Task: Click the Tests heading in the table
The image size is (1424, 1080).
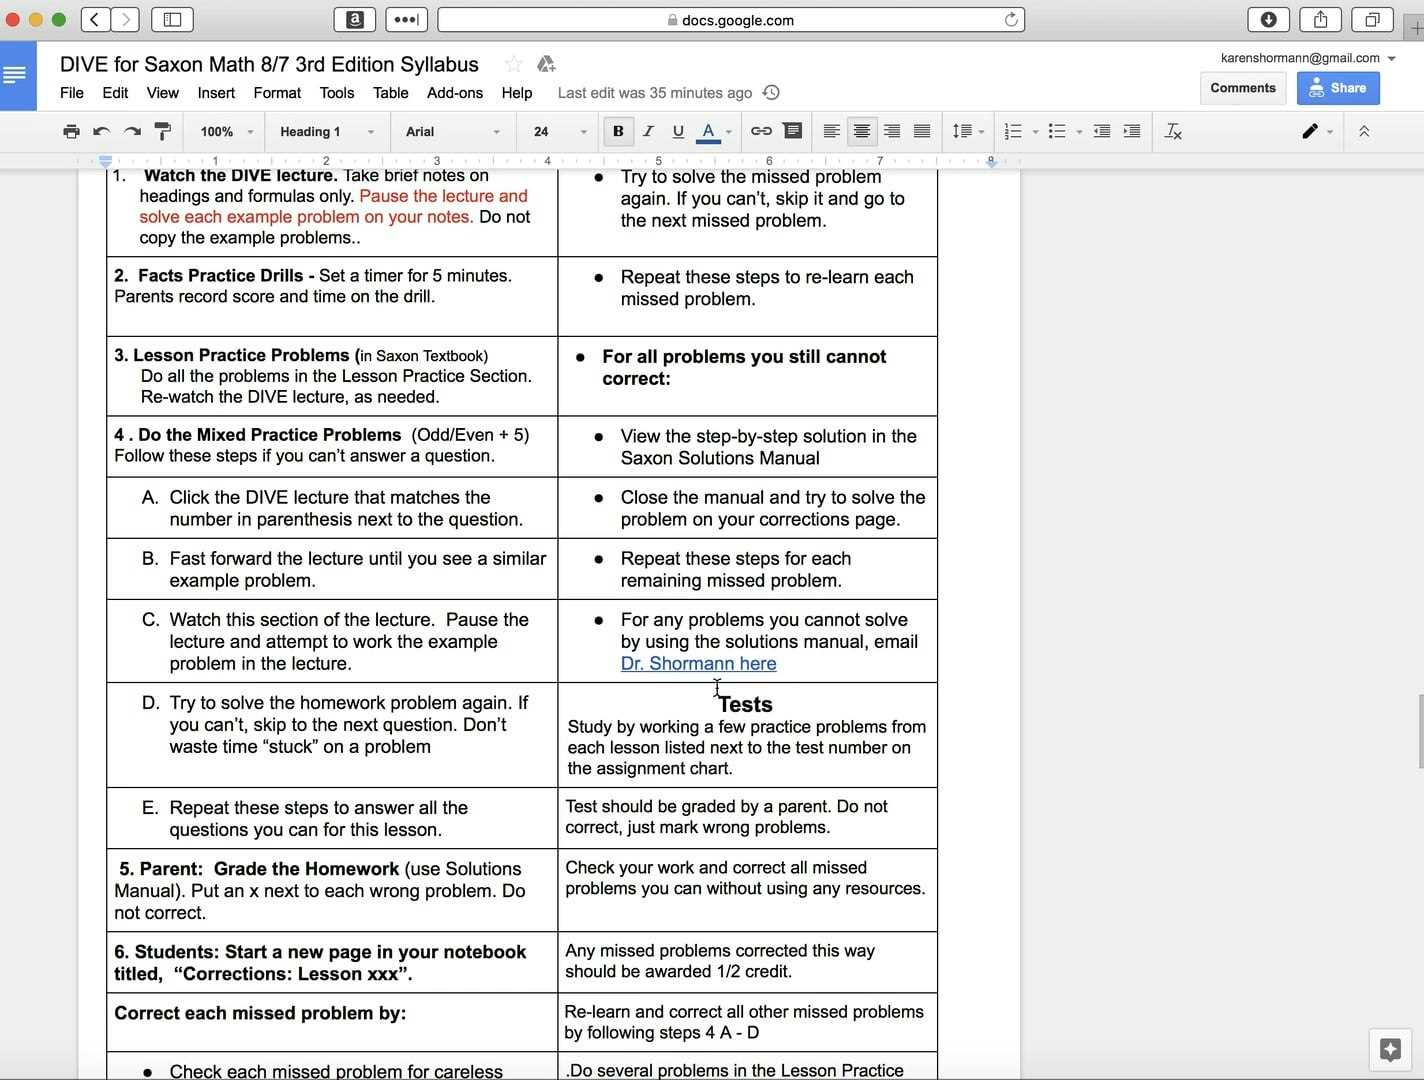Action: click(x=745, y=704)
